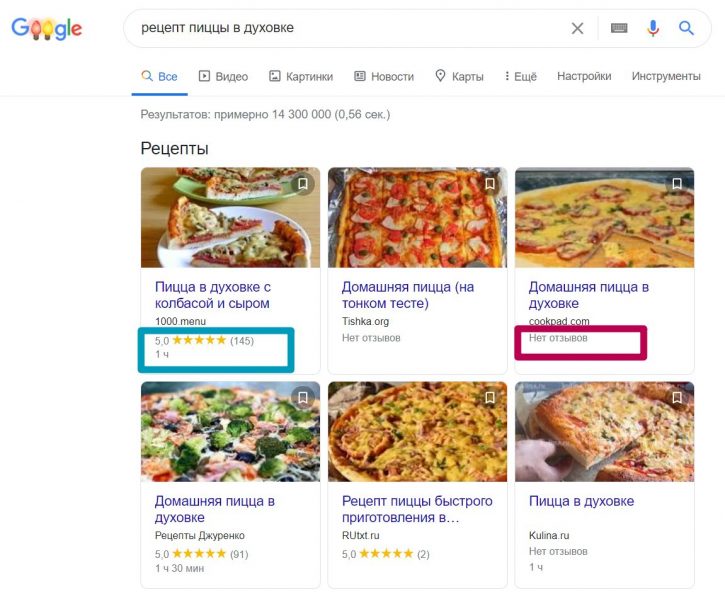
Task: Click the blue search magnifier button
Action: (687, 28)
